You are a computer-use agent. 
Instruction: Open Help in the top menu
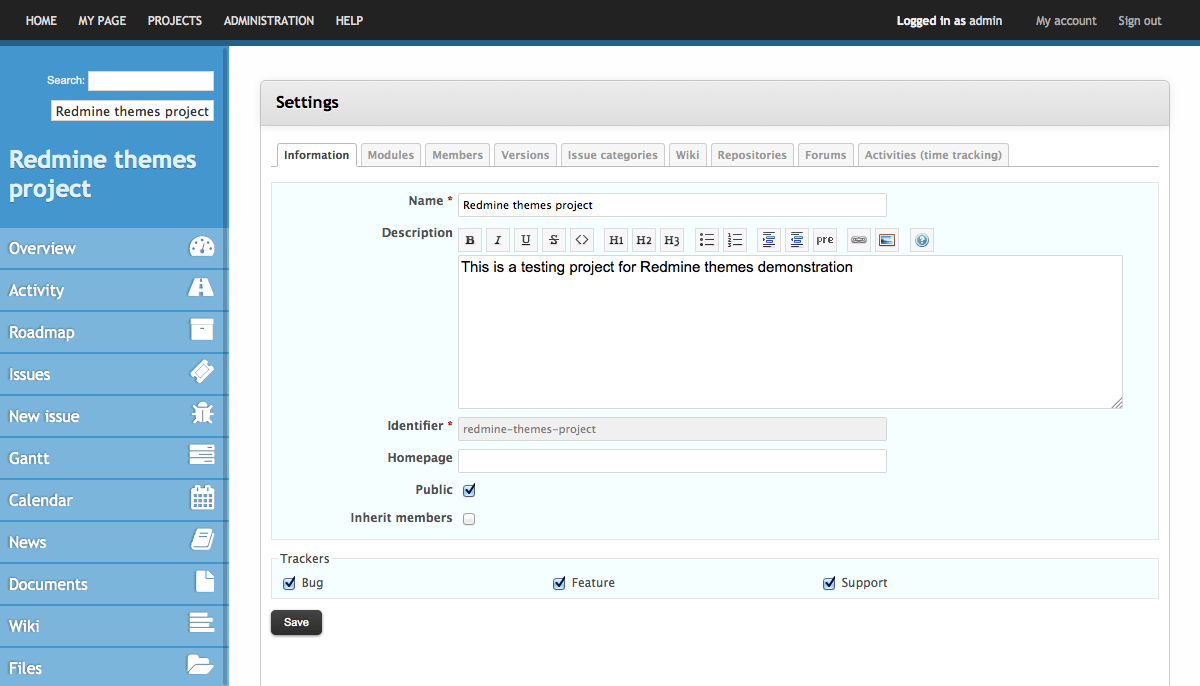pos(349,20)
